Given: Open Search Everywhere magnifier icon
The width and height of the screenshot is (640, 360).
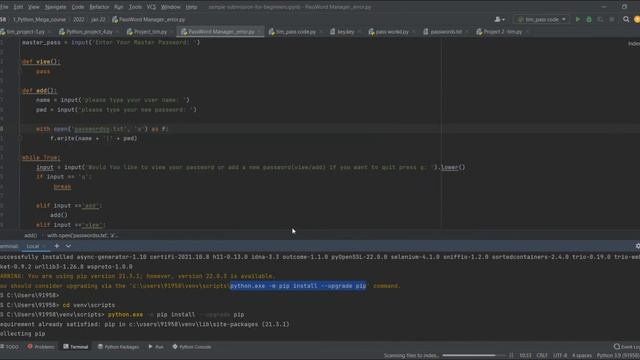Looking at the screenshot, I should tap(626, 19).
